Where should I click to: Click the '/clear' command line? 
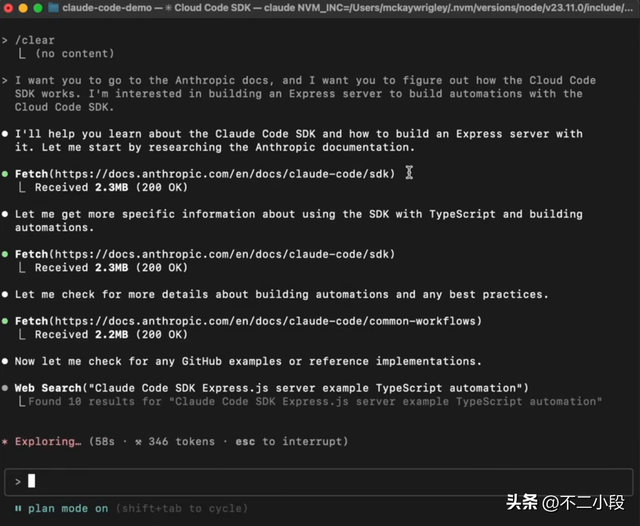[x=35, y=40]
